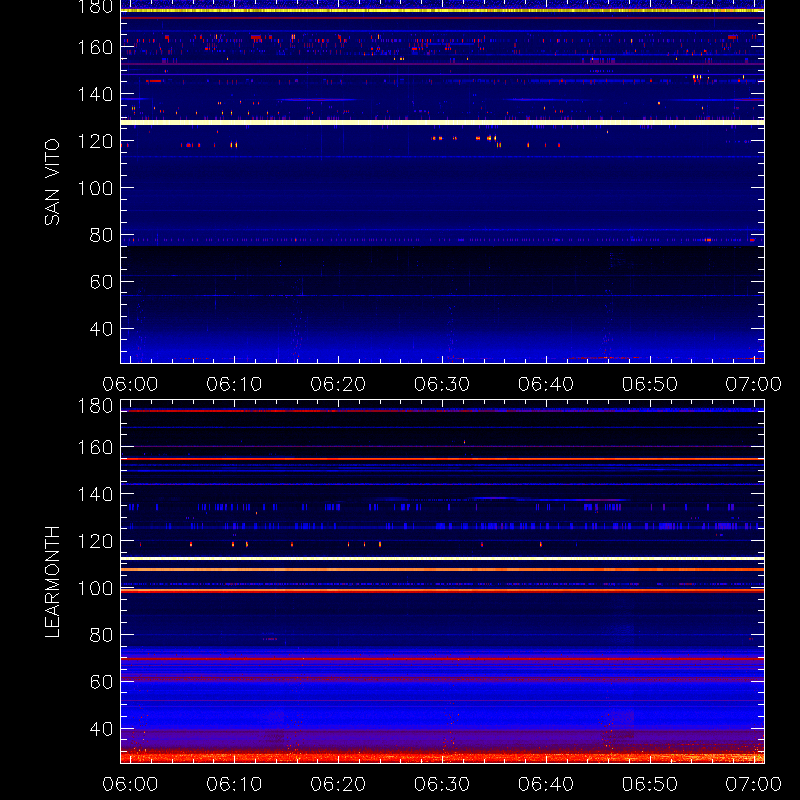Screen dimensions: 800x800
Task: Select the 60 tick label on the San Vito plot
Action: click(x=101, y=282)
